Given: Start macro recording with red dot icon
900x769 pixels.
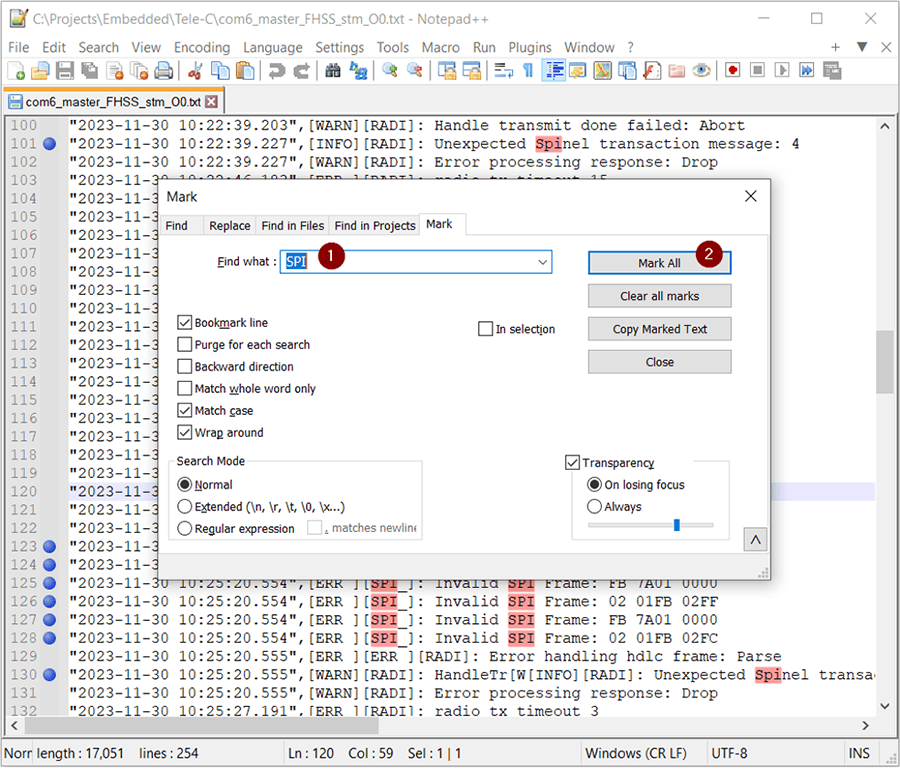Looking at the screenshot, I should click(732, 71).
